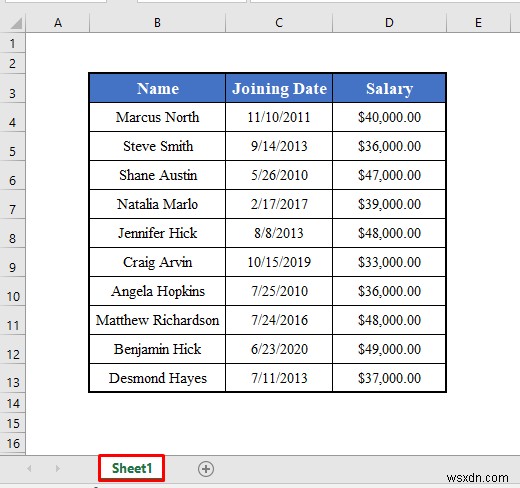This screenshot has height=488, width=520.
Task: Click the date 10/15/2019
Action: click(x=279, y=262)
